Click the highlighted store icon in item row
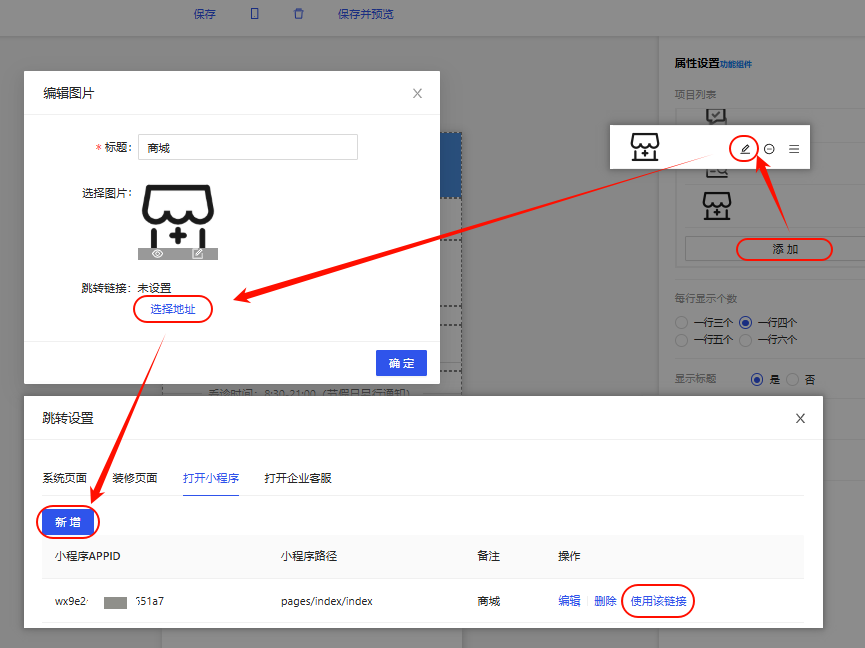Viewport: 865px width, 648px height. (x=645, y=147)
